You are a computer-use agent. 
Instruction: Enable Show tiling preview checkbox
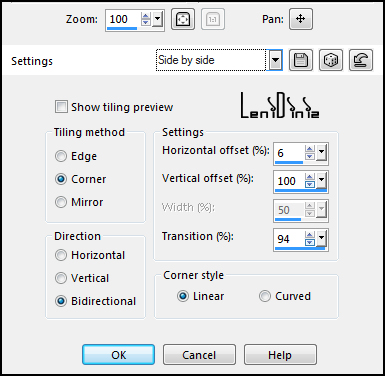point(61,107)
